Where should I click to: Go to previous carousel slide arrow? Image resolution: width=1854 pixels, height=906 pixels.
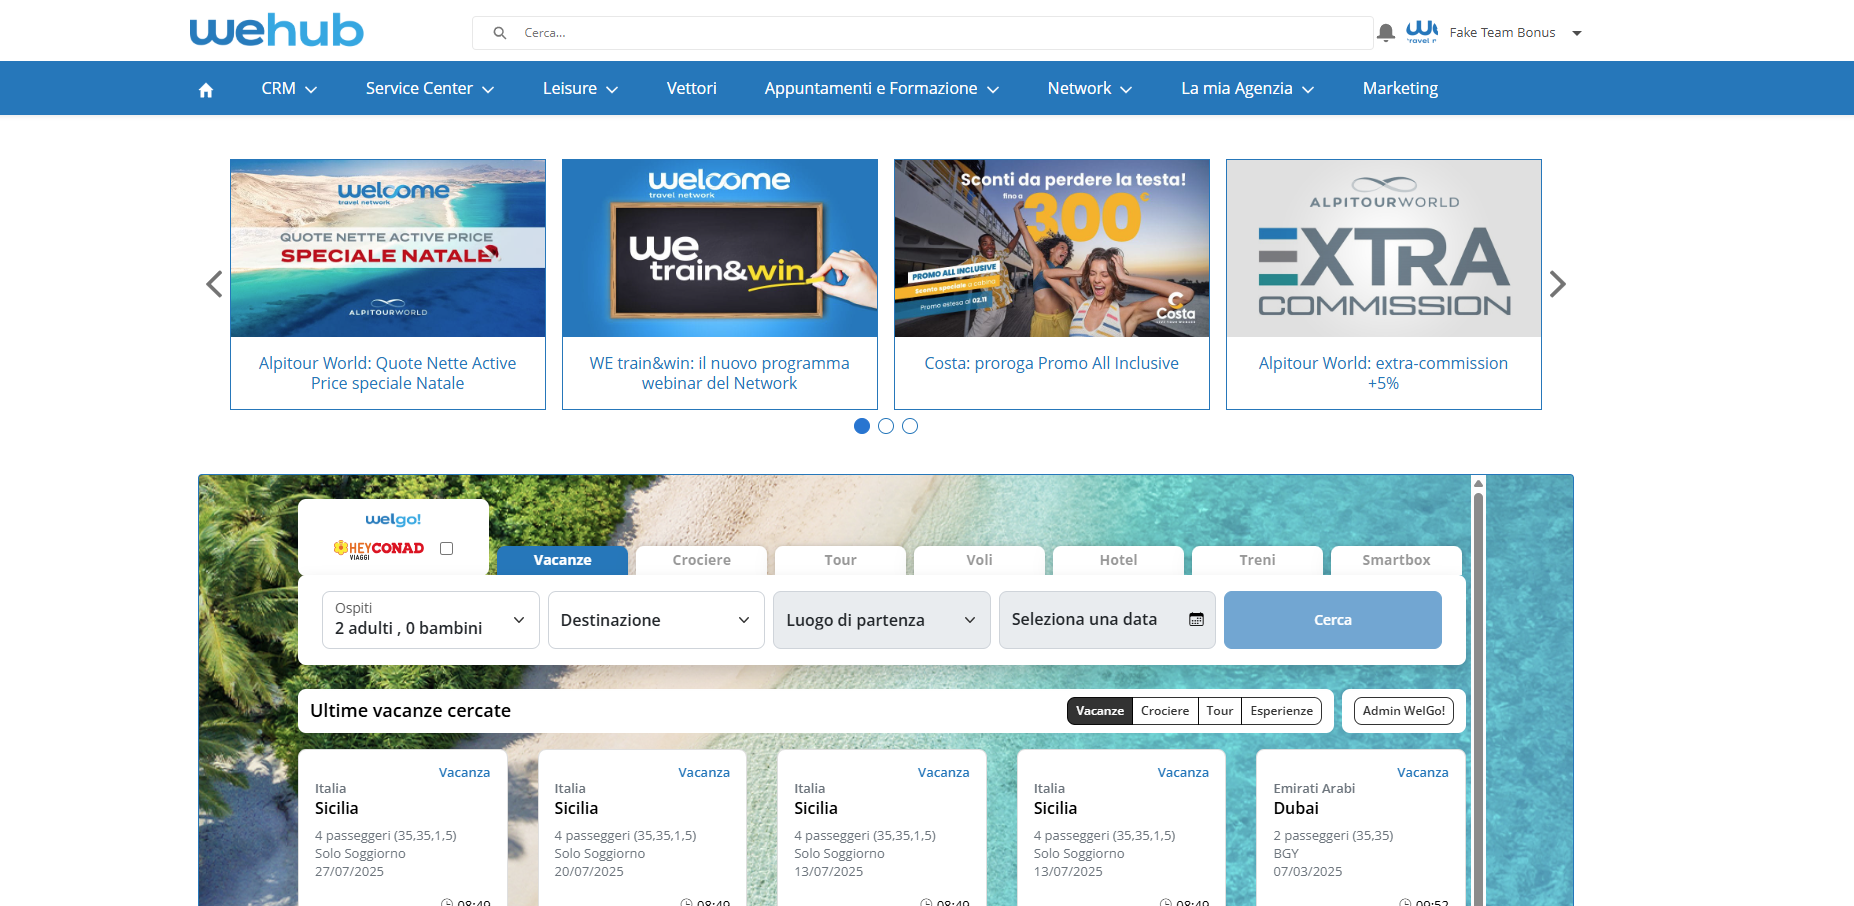point(214,284)
